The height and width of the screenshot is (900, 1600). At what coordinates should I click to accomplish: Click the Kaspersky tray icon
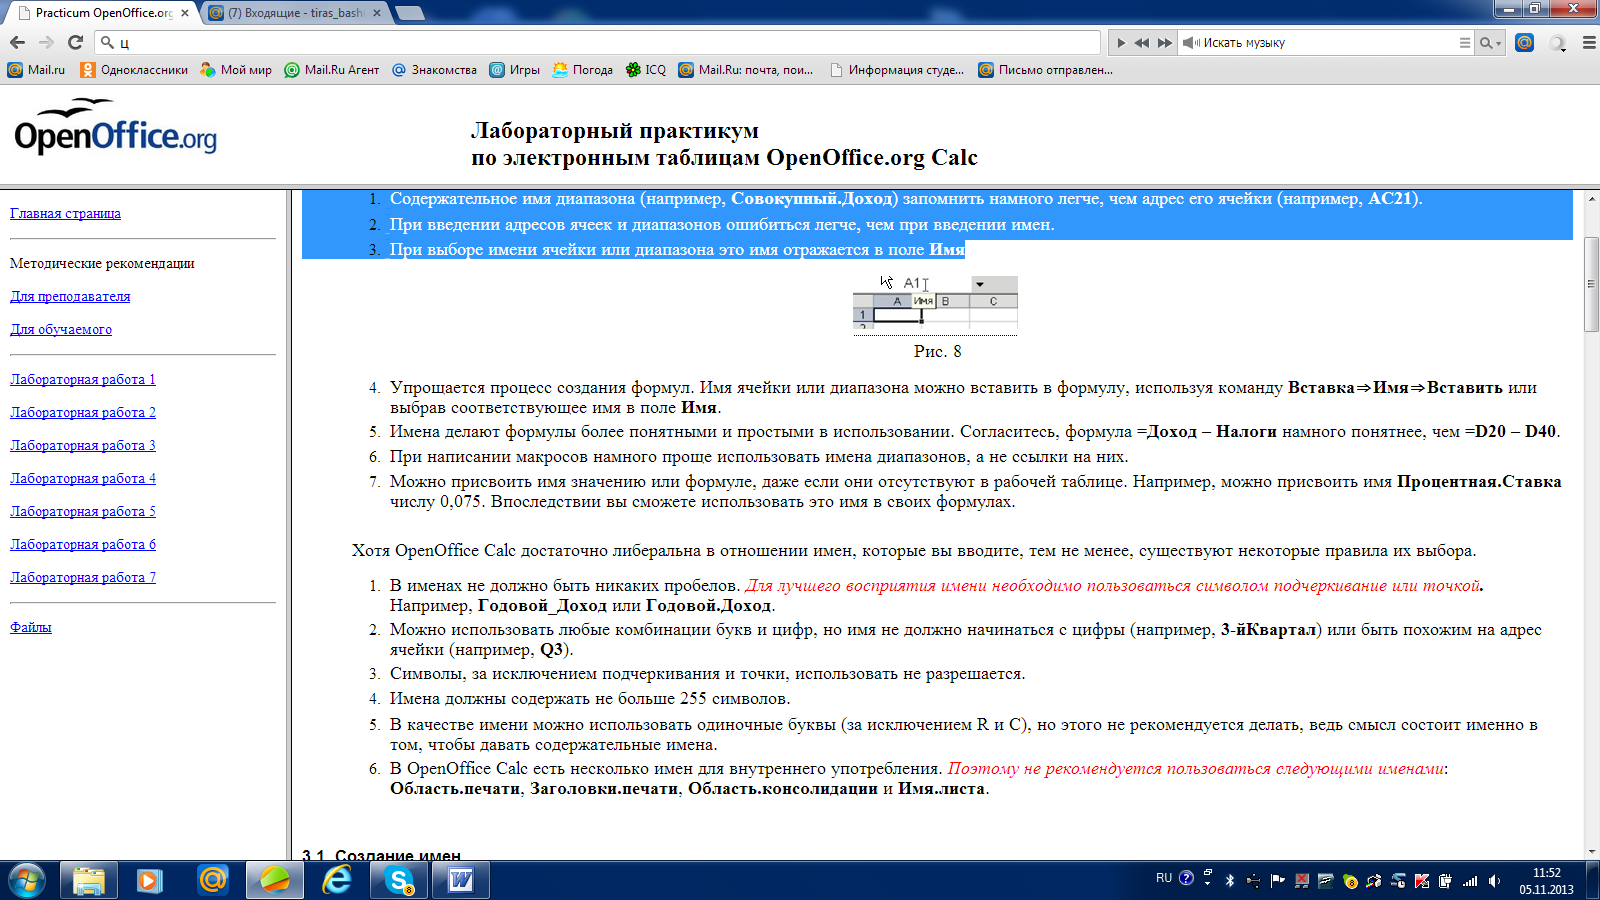[x=1422, y=881]
